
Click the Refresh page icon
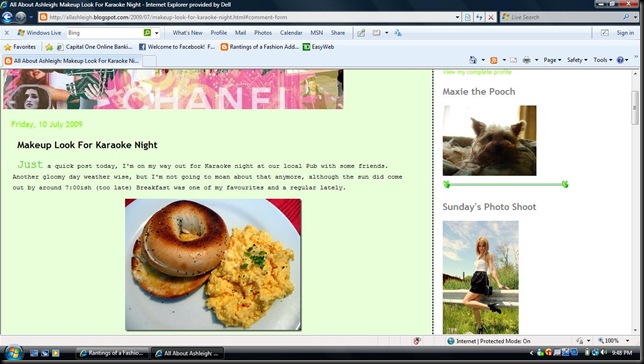coord(479,17)
